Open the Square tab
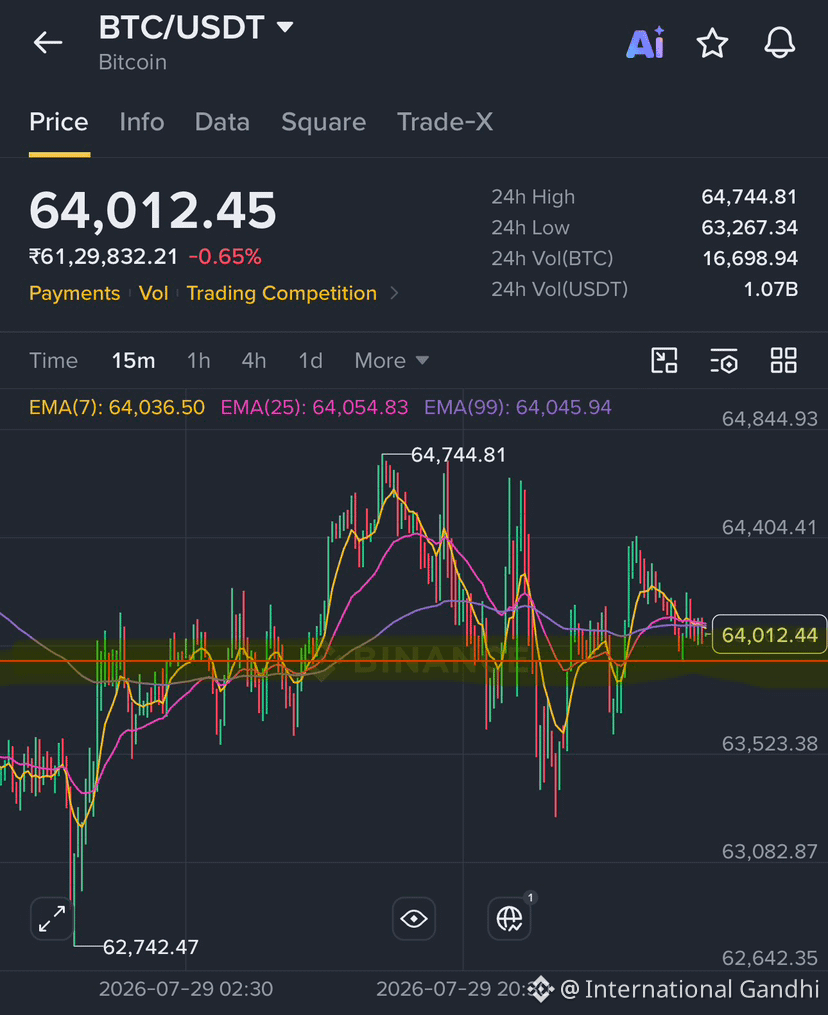Viewport: 828px width, 1015px height. (324, 122)
